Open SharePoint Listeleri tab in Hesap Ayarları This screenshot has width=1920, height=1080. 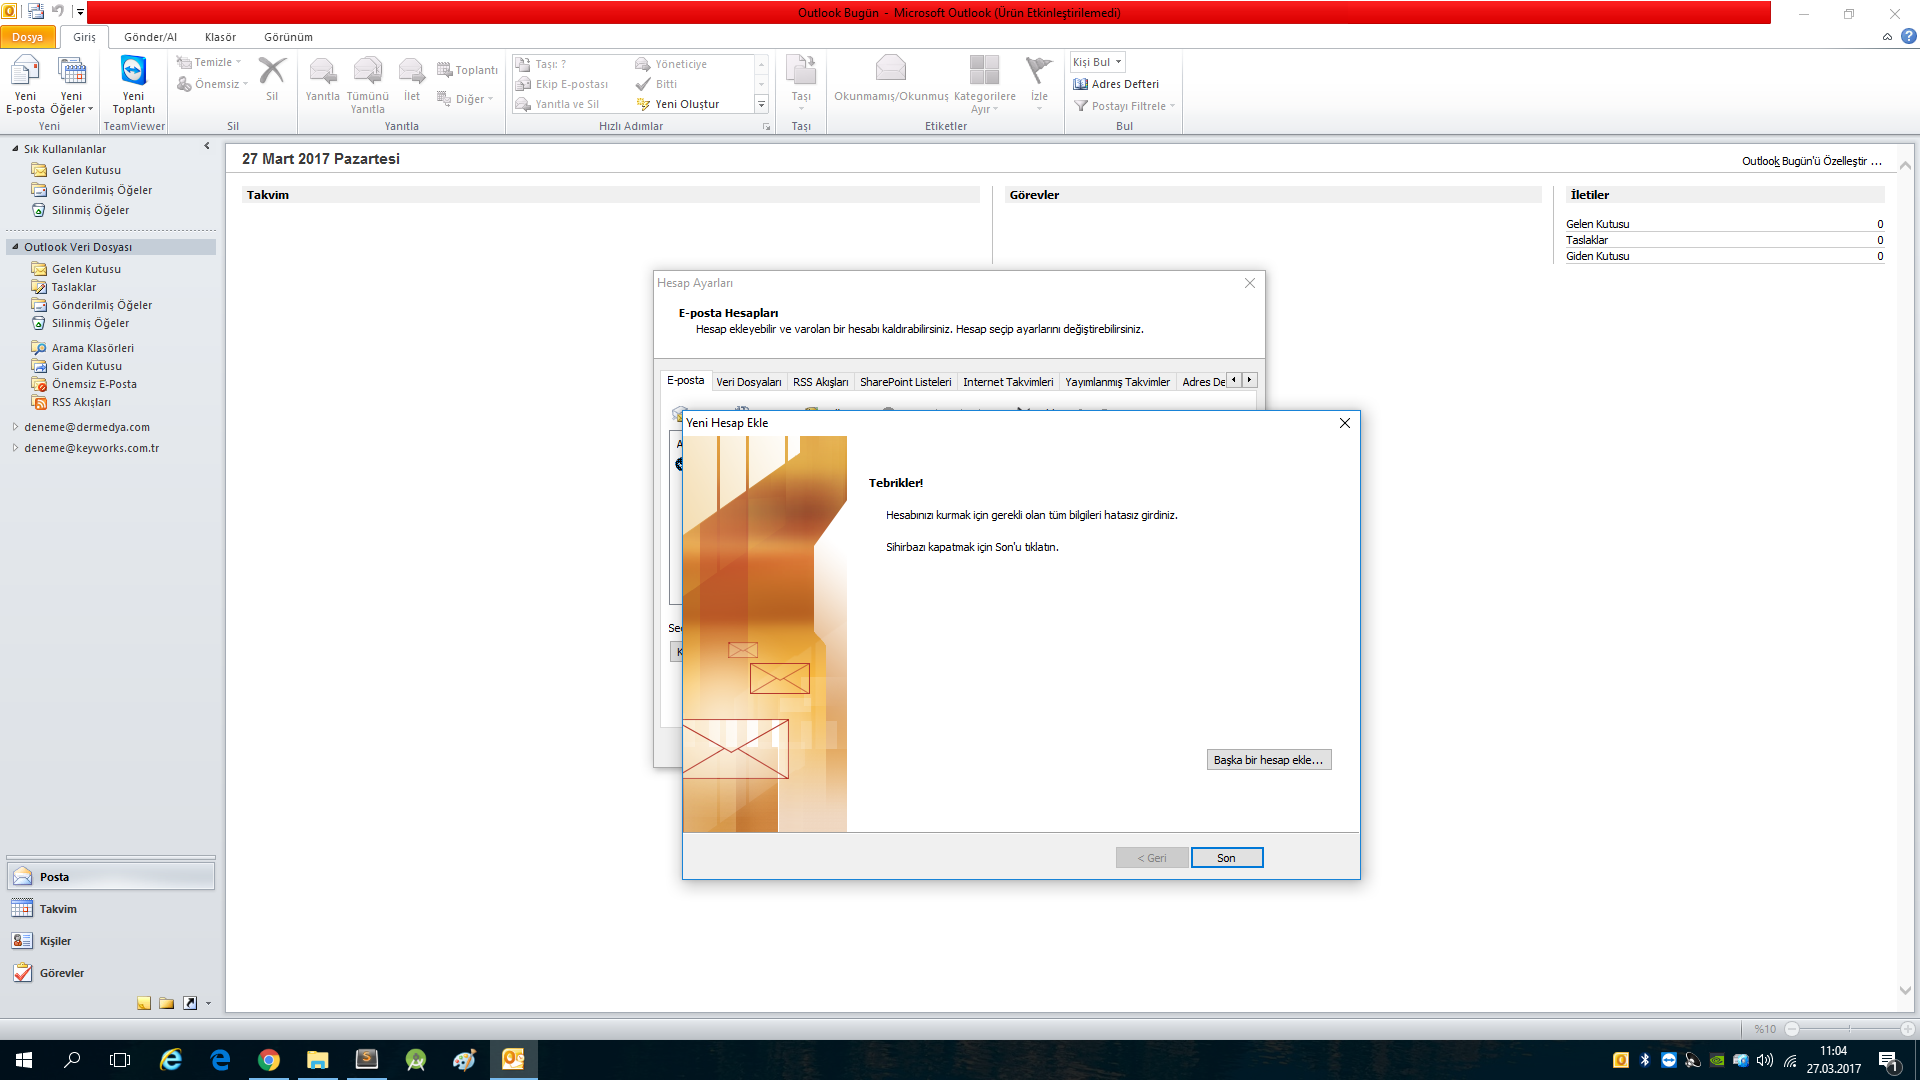click(905, 382)
